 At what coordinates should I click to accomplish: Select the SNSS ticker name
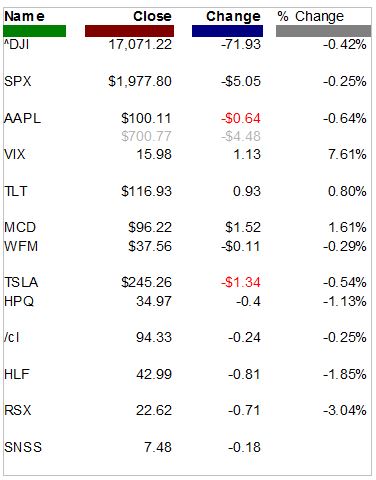click(23, 447)
